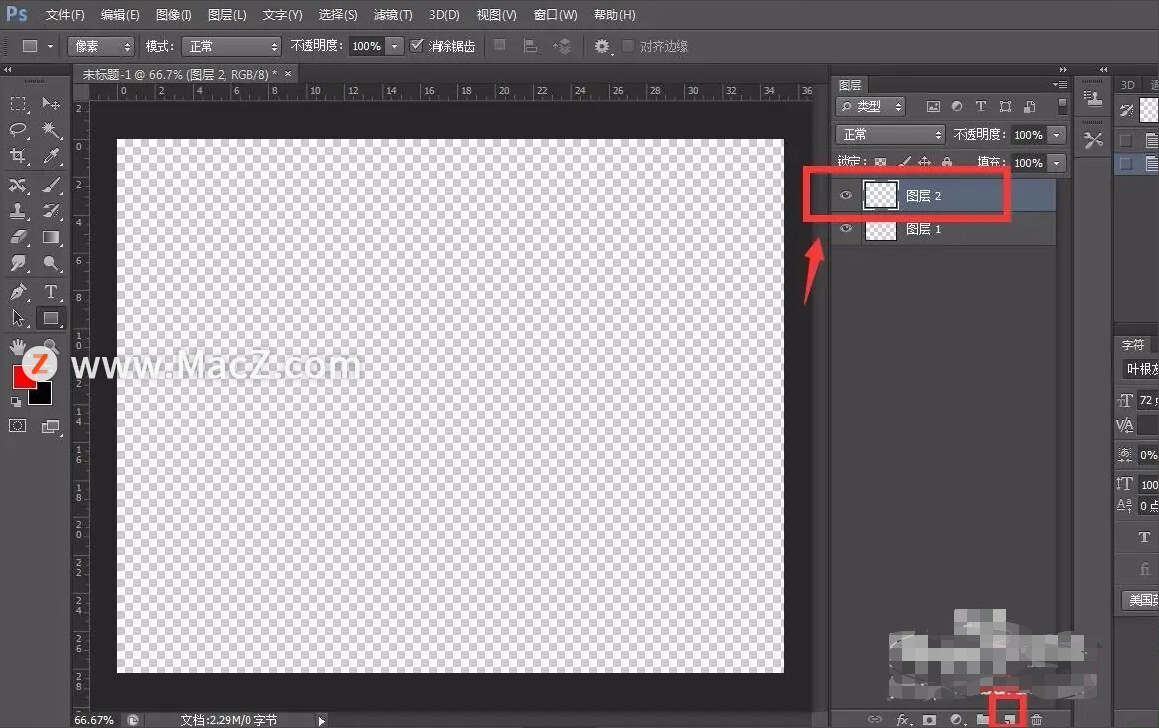The image size is (1159, 728).
Task: Select the Pen tool
Action: [x=18, y=292]
